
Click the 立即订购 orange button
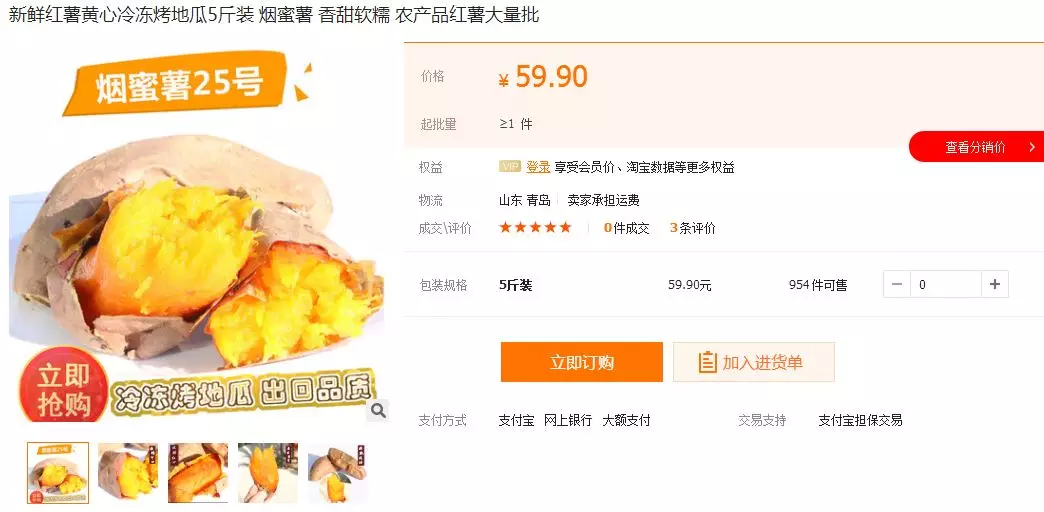click(581, 362)
